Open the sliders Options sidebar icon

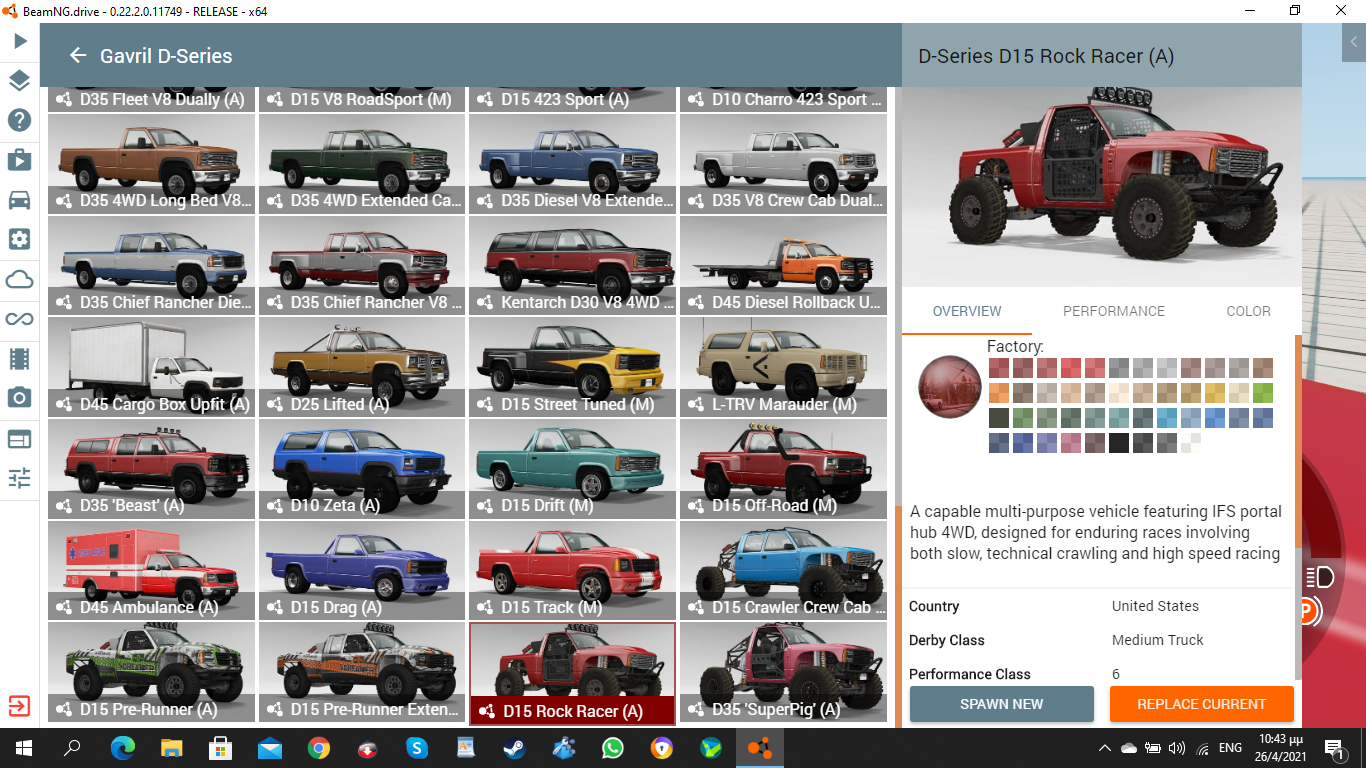pos(19,478)
